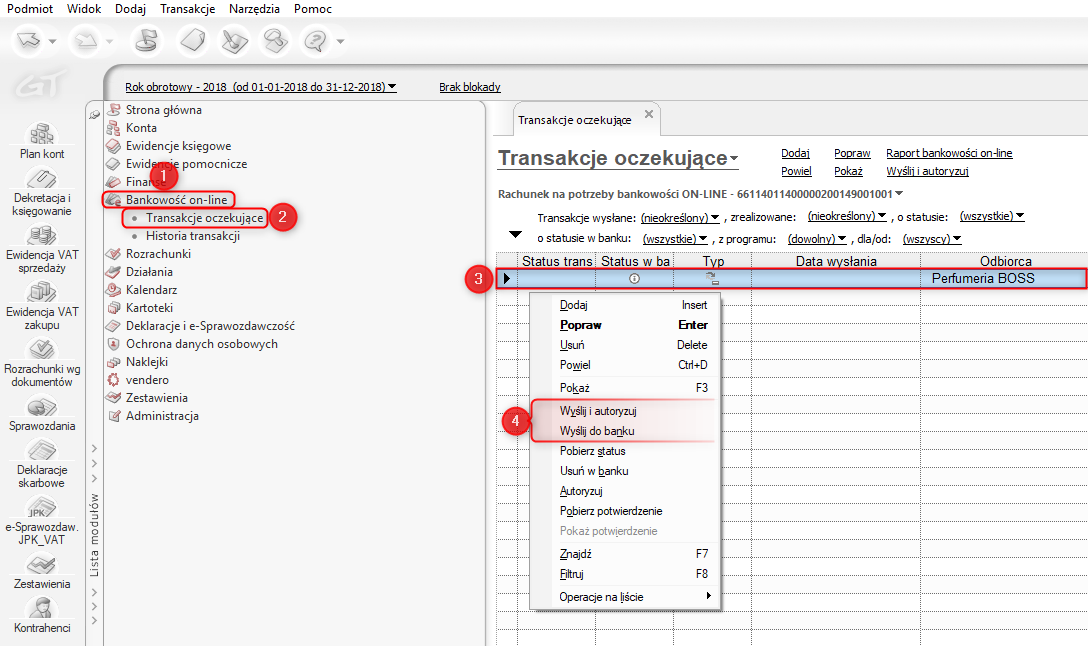Open Rozrachunki wg dokumentów module icon
Viewport: 1088px width, 646px height.
(x=42, y=350)
